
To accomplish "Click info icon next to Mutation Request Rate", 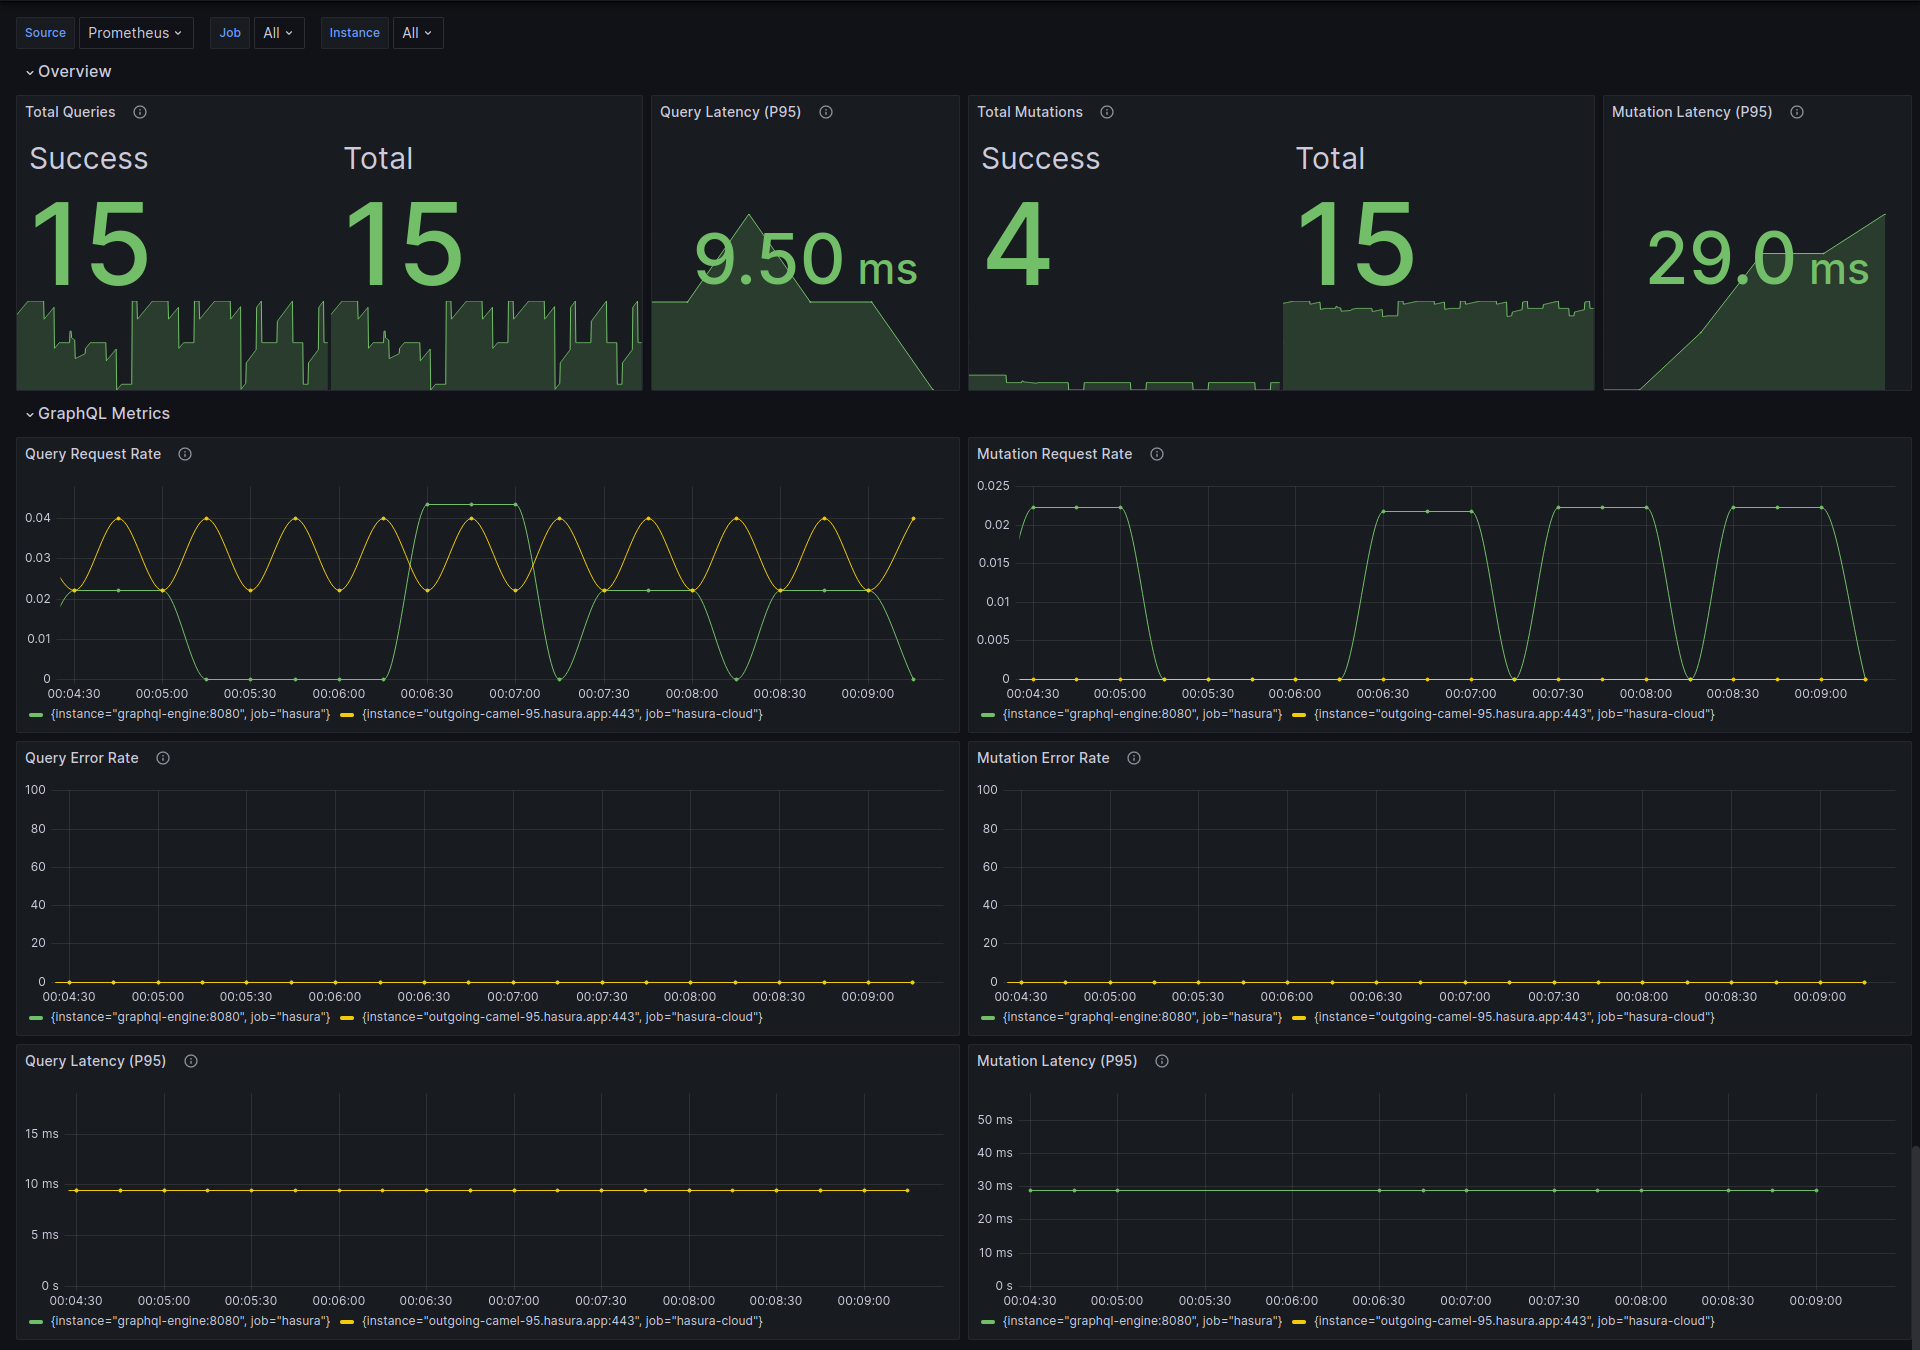I will (1157, 454).
